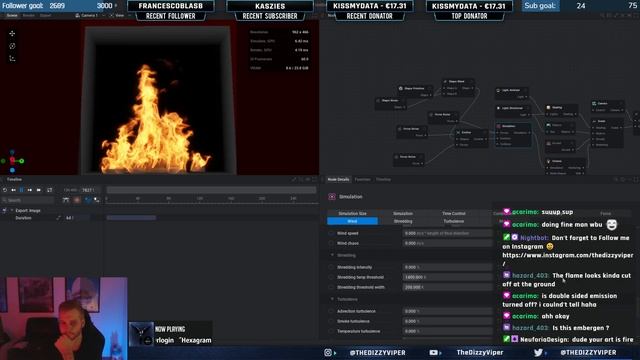Click the red record icon in timeline toolbar

[x=77, y=200]
